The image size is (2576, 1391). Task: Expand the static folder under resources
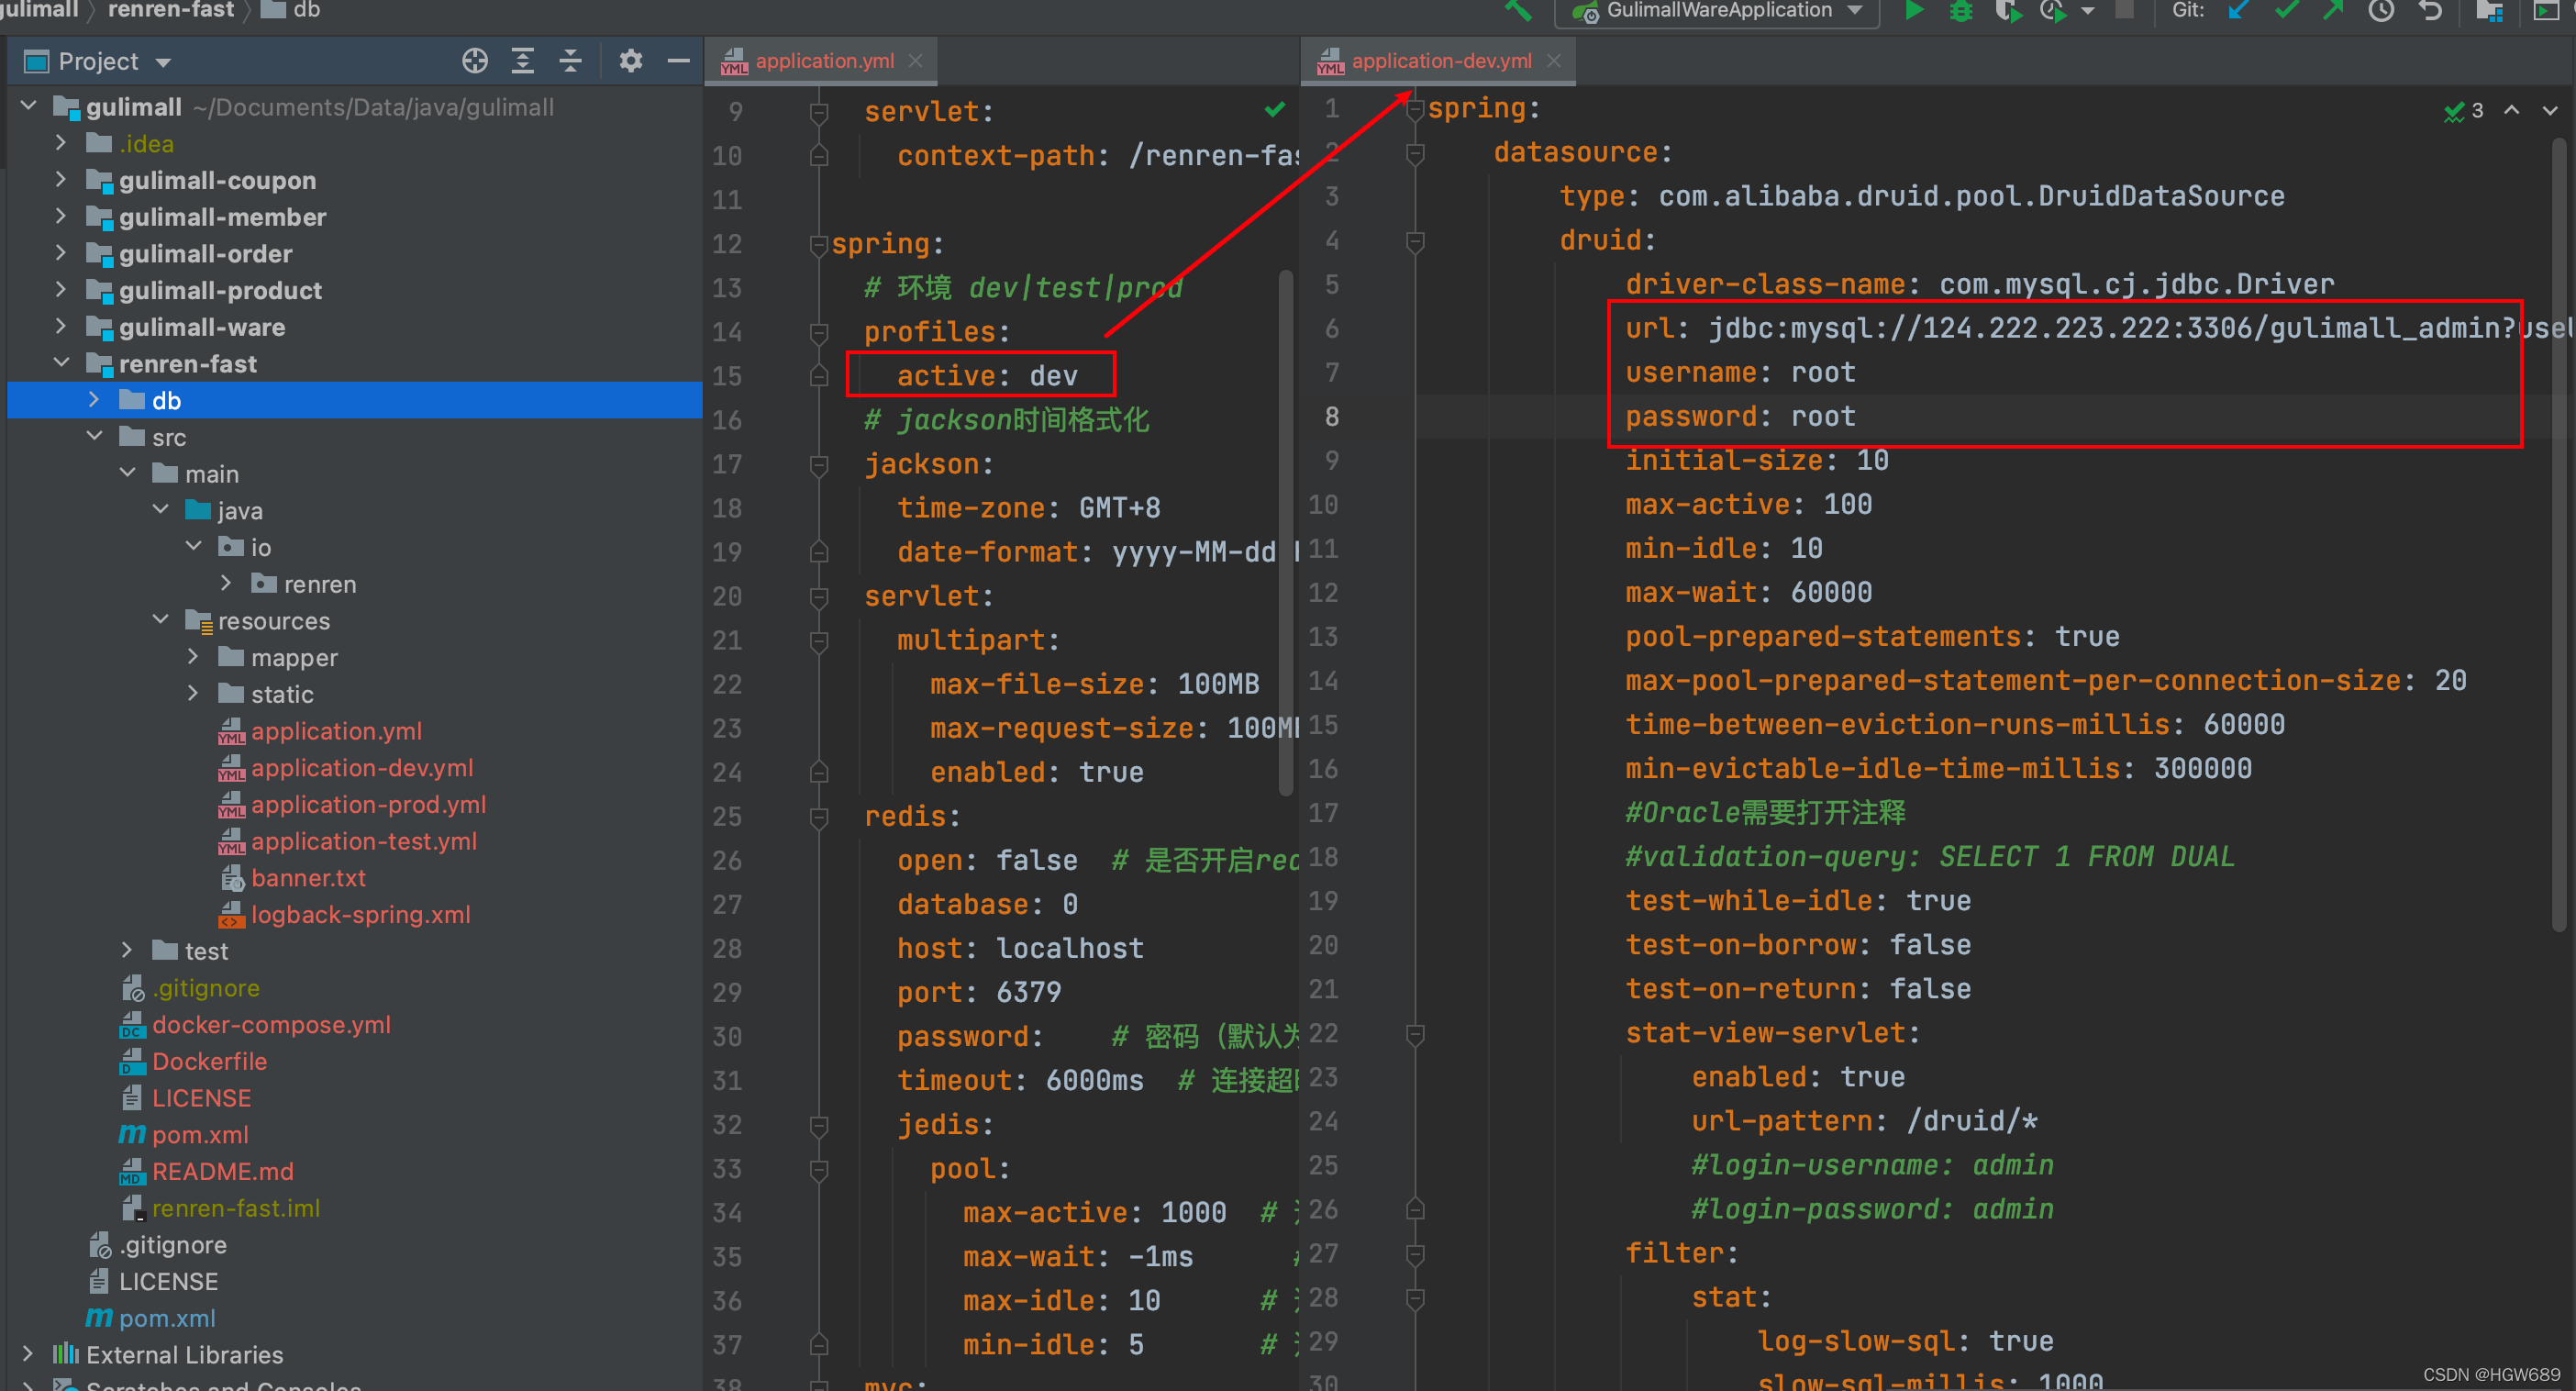point(194,694)
